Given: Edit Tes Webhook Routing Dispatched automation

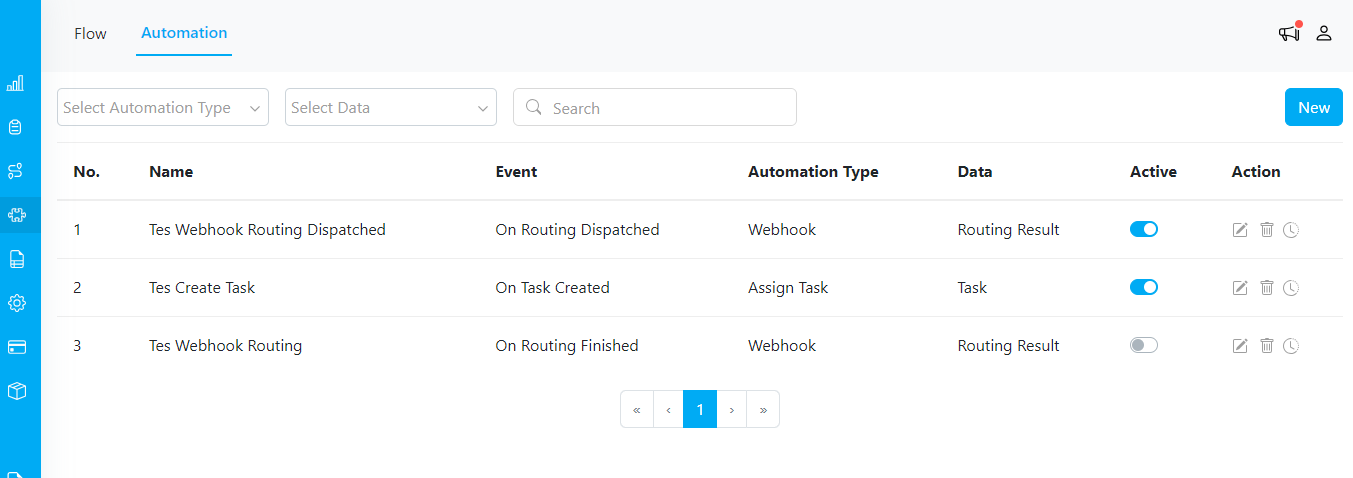Looking at the screenshot, I should (x=1240, y=230).
